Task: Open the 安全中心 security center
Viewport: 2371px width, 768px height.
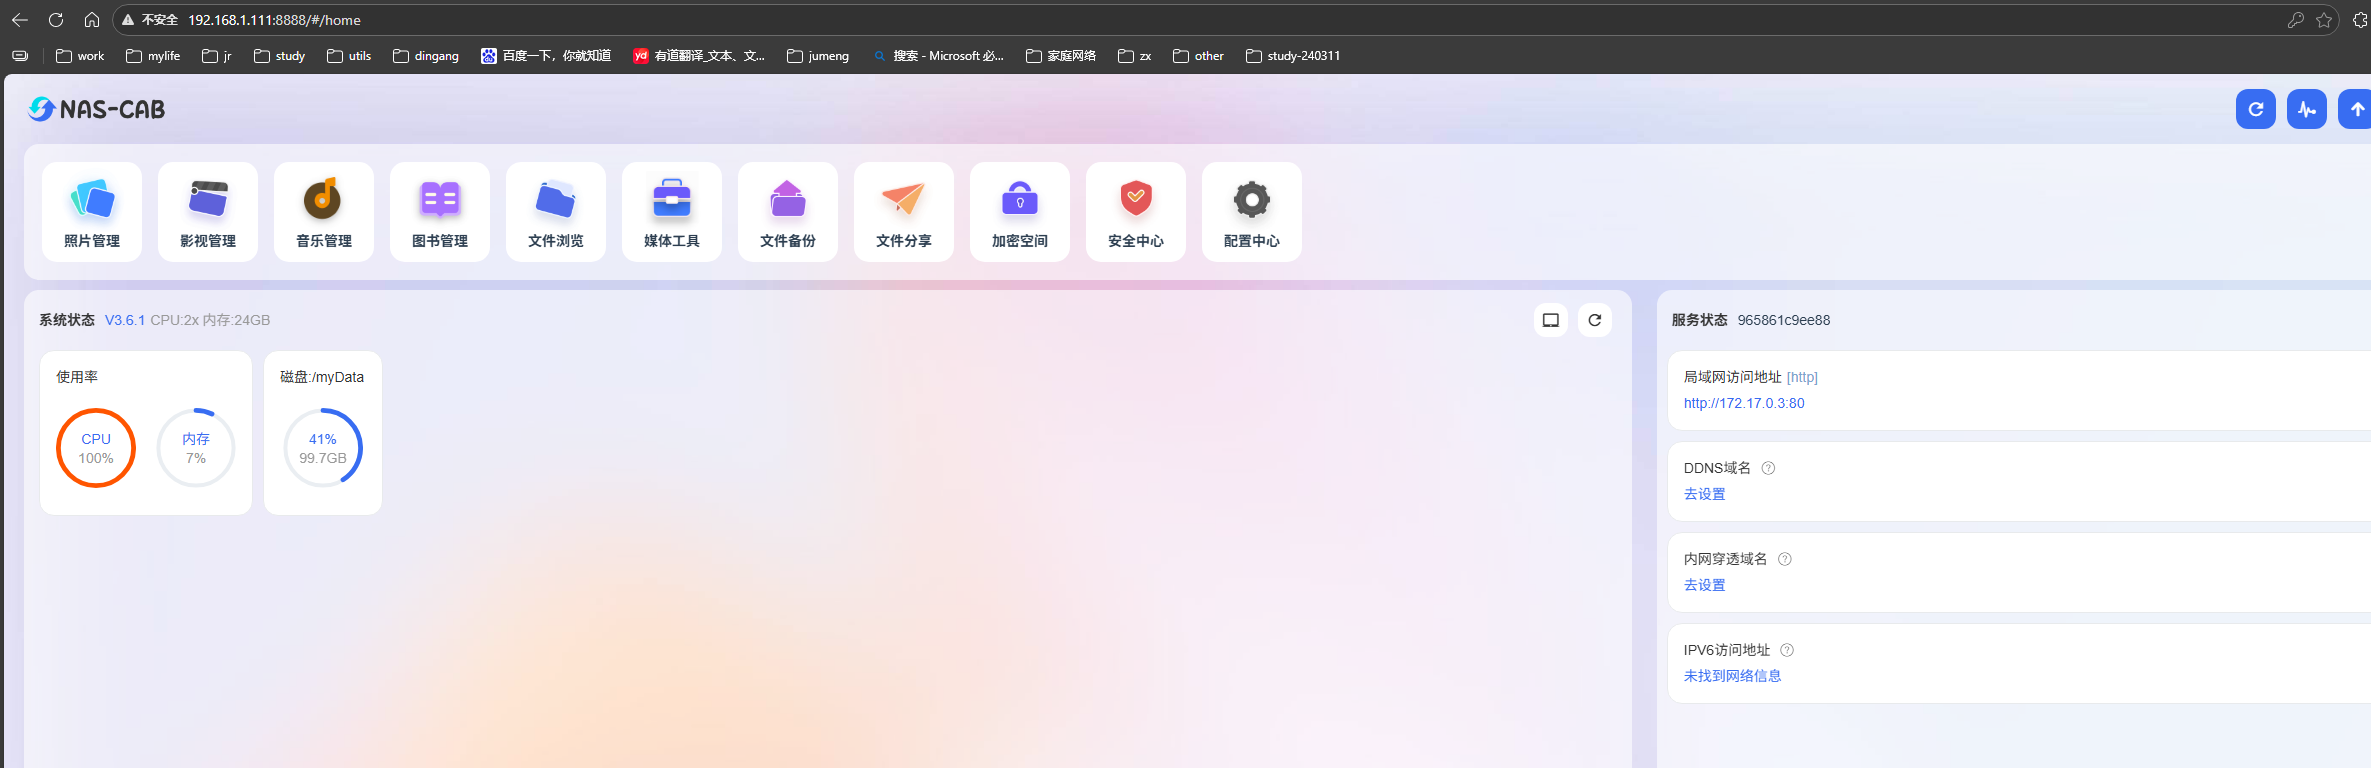Action: 1136,212
